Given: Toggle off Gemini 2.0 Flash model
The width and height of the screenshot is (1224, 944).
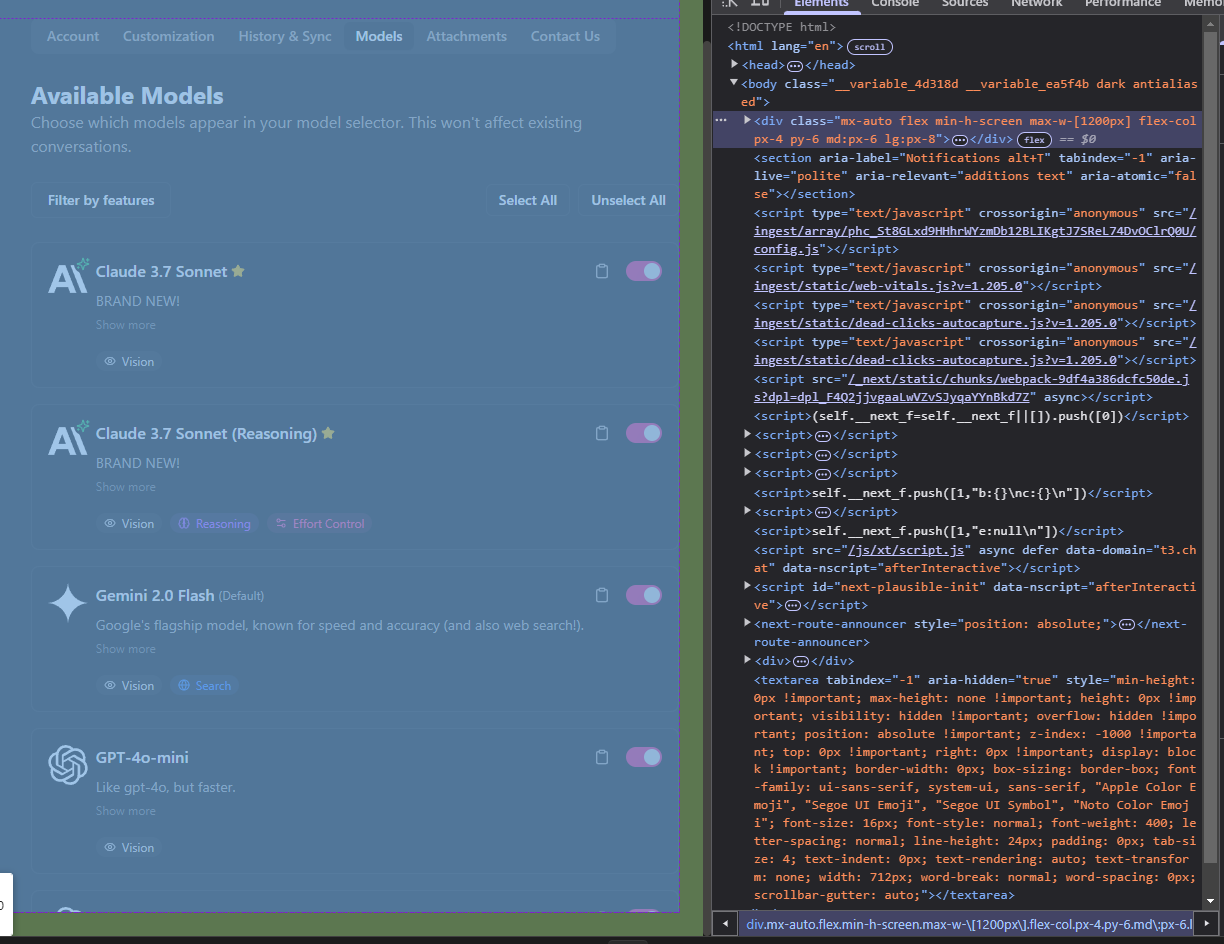Looking at the screenshot, I should [643, 595].
